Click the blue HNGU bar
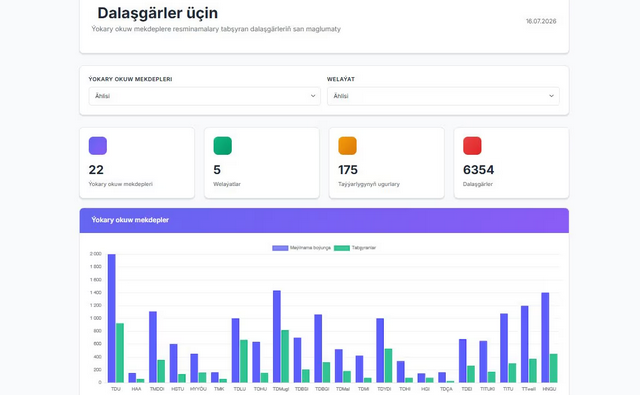 point(545,337)
